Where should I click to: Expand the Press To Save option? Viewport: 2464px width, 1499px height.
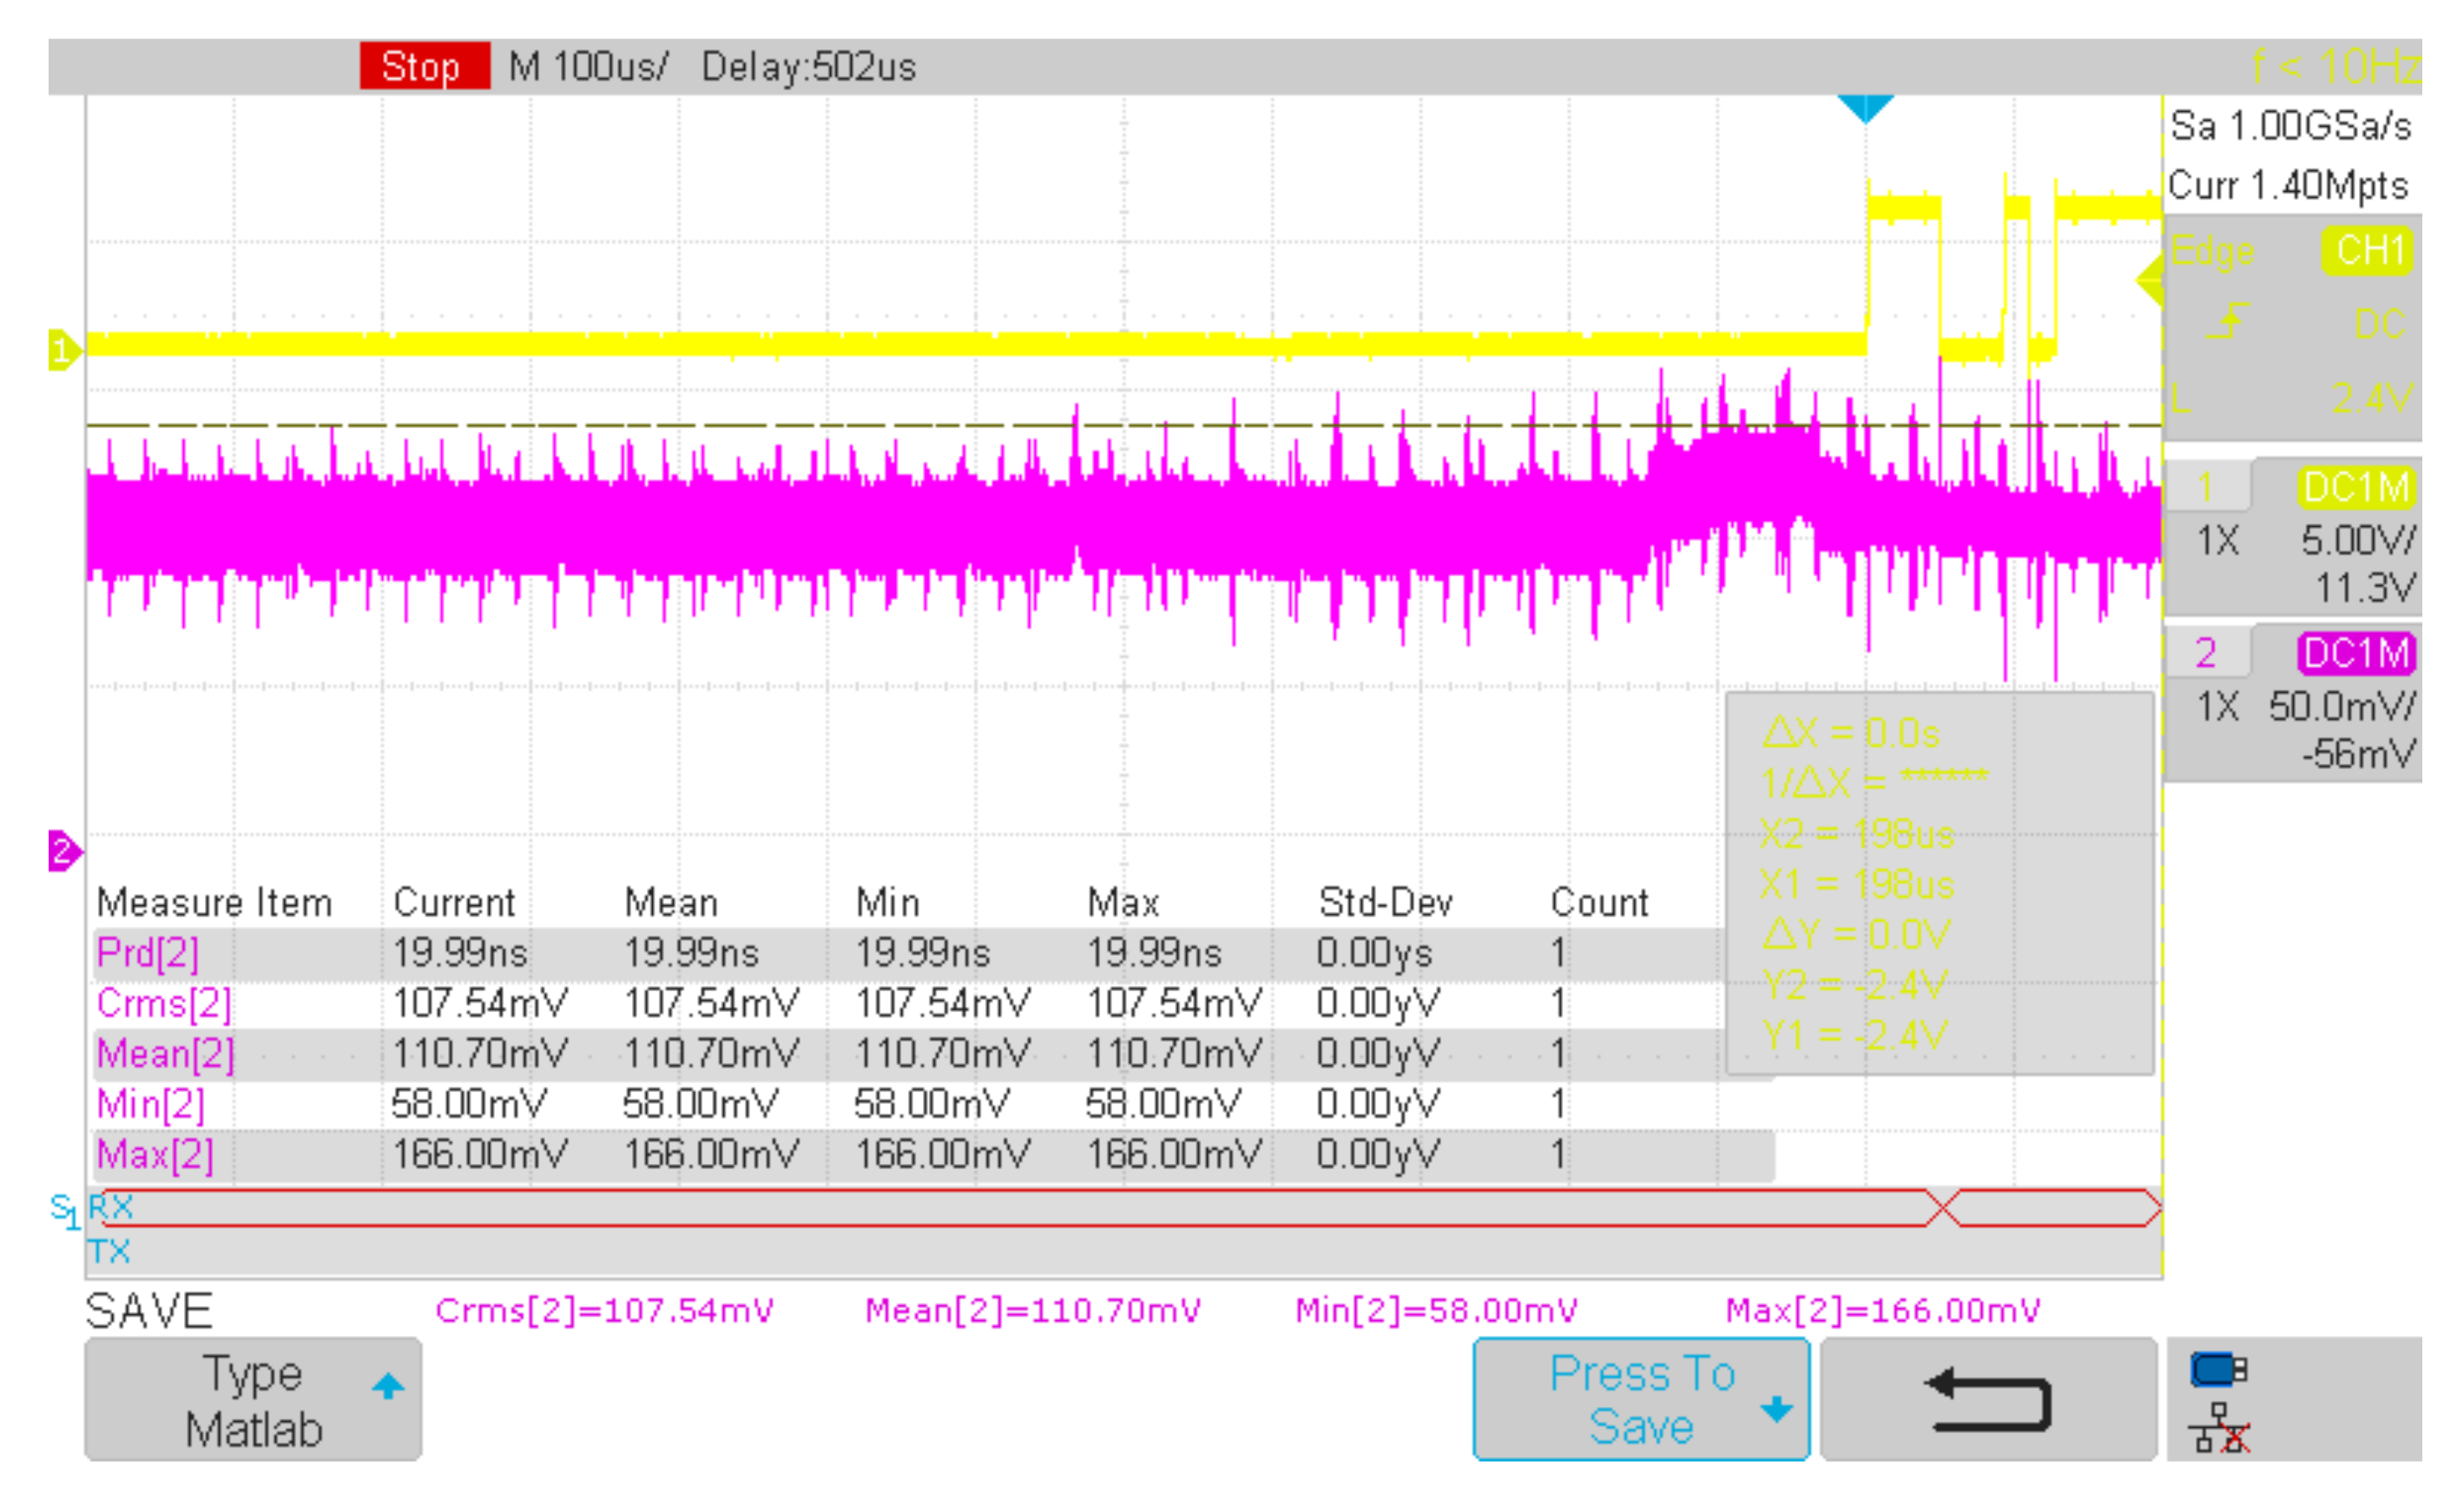tap(1641, 1399)
